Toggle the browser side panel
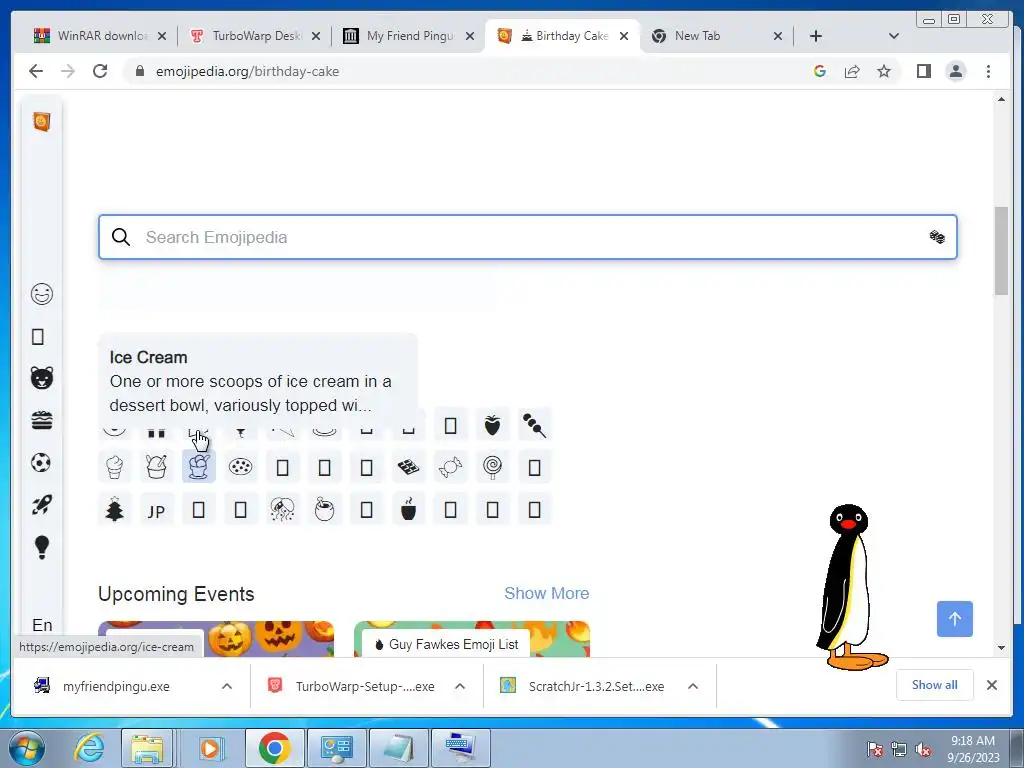Screen dimensions: 1024x768 coord(923,71)
